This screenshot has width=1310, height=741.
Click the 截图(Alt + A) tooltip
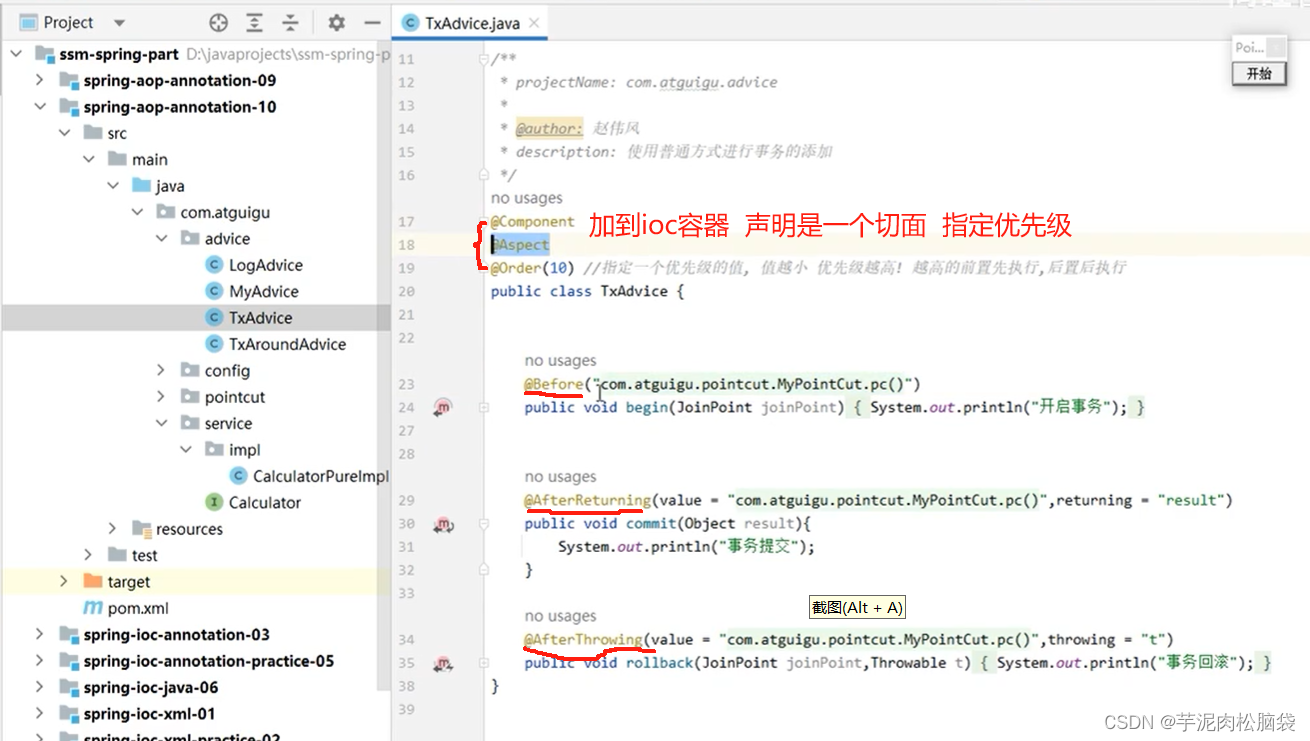857,607
